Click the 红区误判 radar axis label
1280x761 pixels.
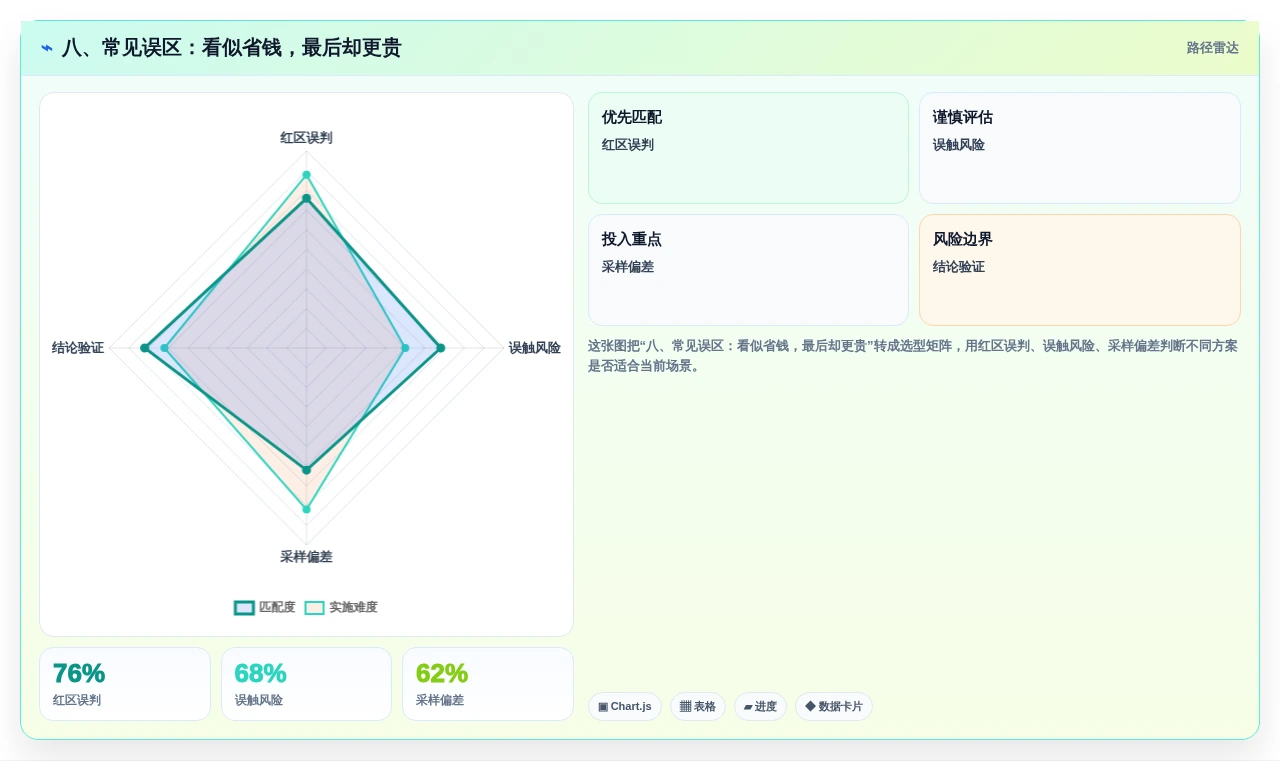click(x=306, y=138)
